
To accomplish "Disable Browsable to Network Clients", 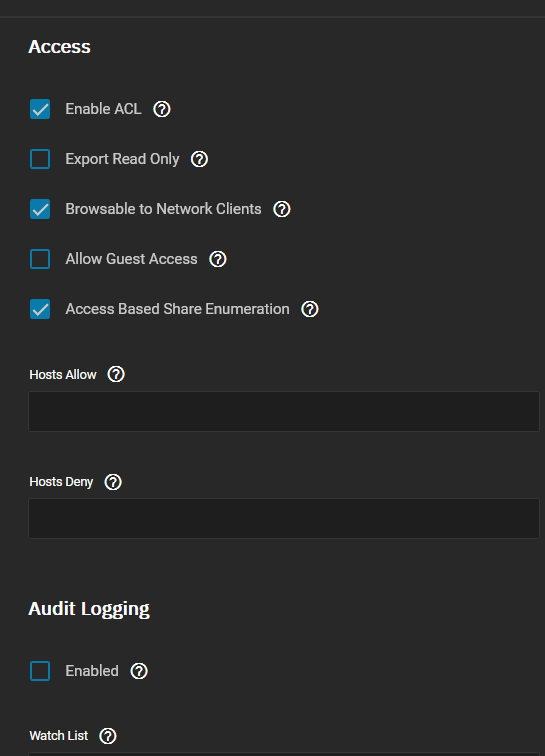I will pyautogui.click(x=40, y=209).
